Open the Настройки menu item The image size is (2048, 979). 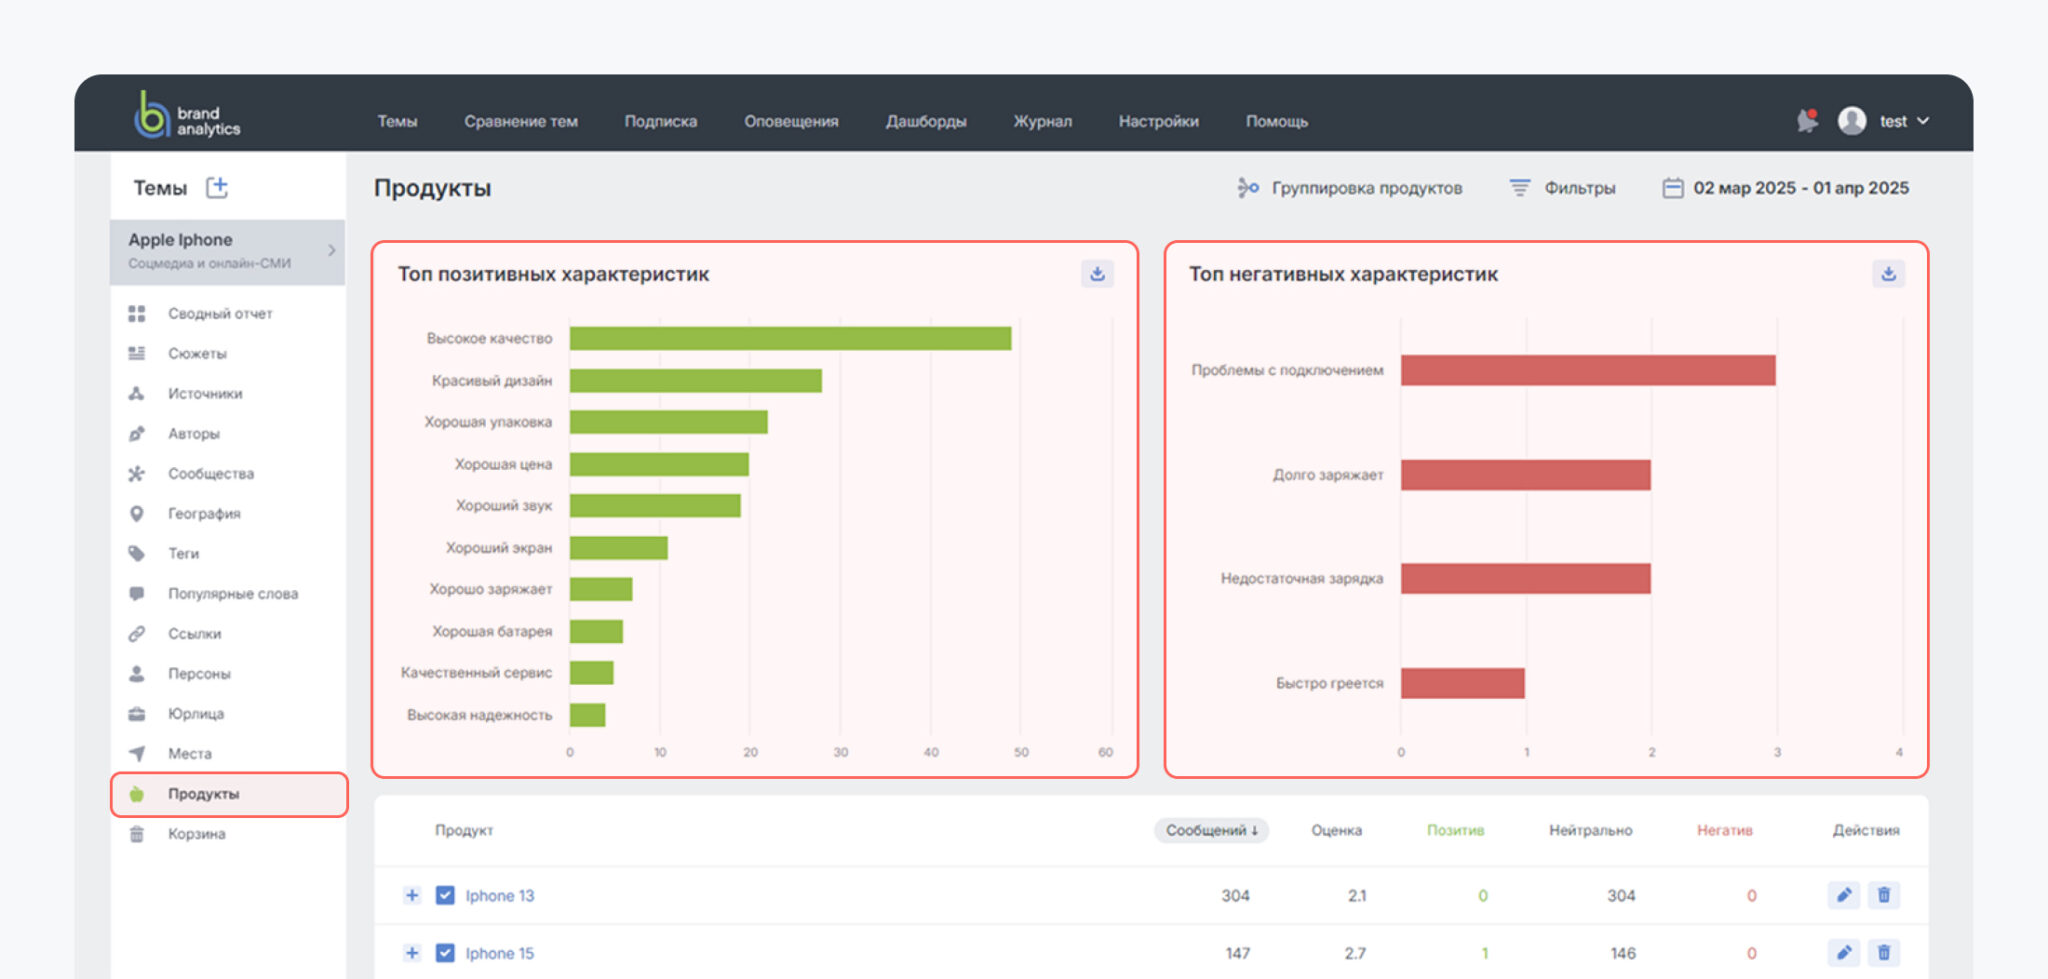[1159, 121]
